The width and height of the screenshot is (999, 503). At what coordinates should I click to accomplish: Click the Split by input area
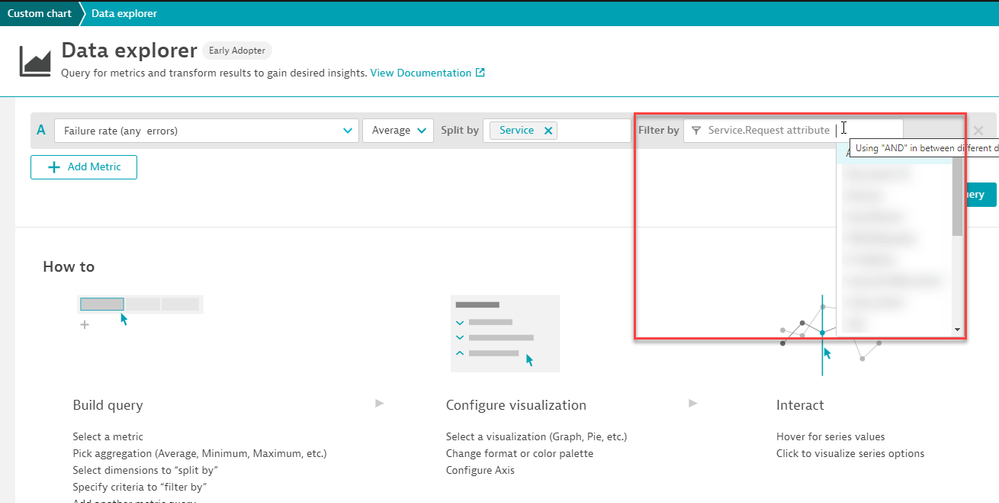[x=596, y=130]
